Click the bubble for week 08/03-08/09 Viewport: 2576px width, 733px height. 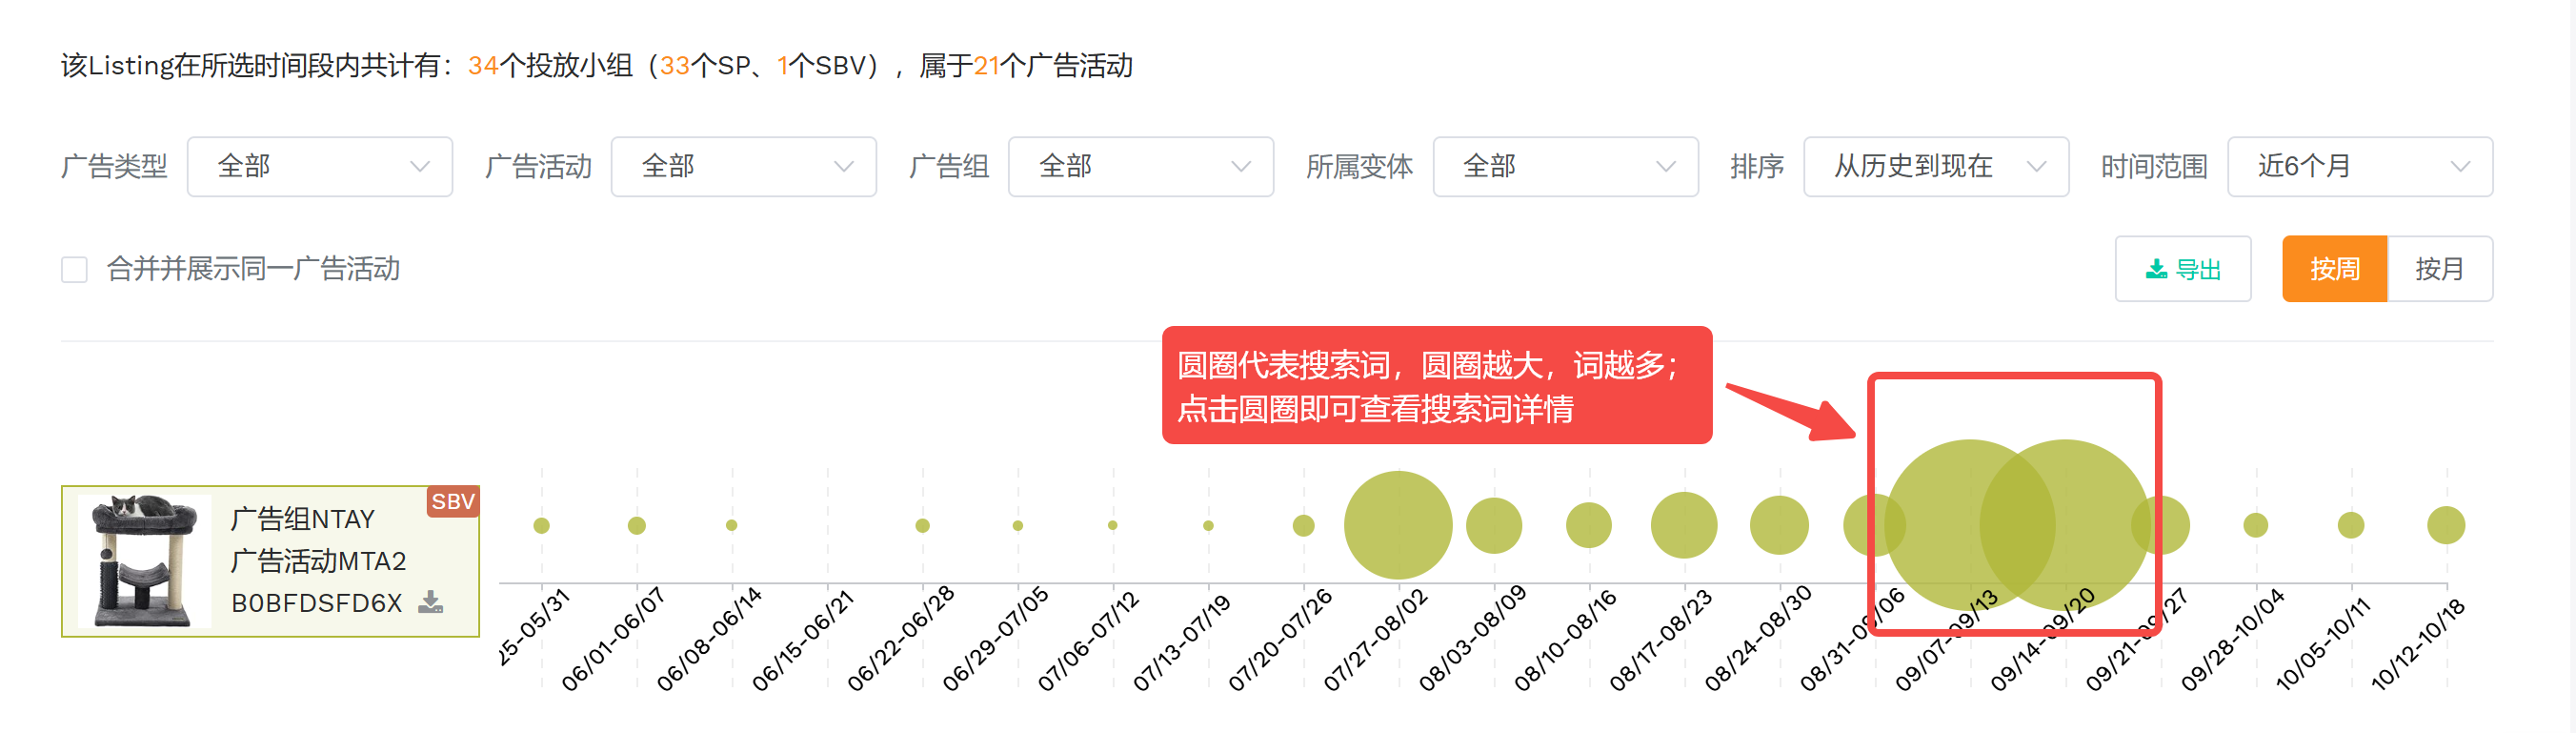tap(1493, 525)
